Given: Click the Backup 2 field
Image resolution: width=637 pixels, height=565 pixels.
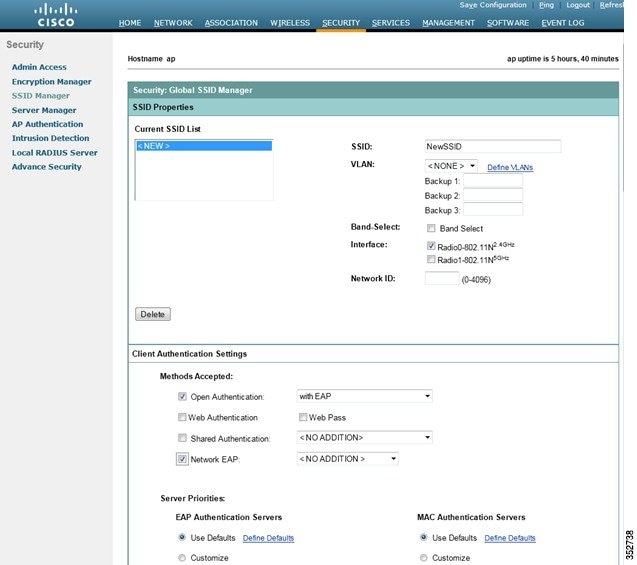Looking at the screenshot, I should 493,196.
